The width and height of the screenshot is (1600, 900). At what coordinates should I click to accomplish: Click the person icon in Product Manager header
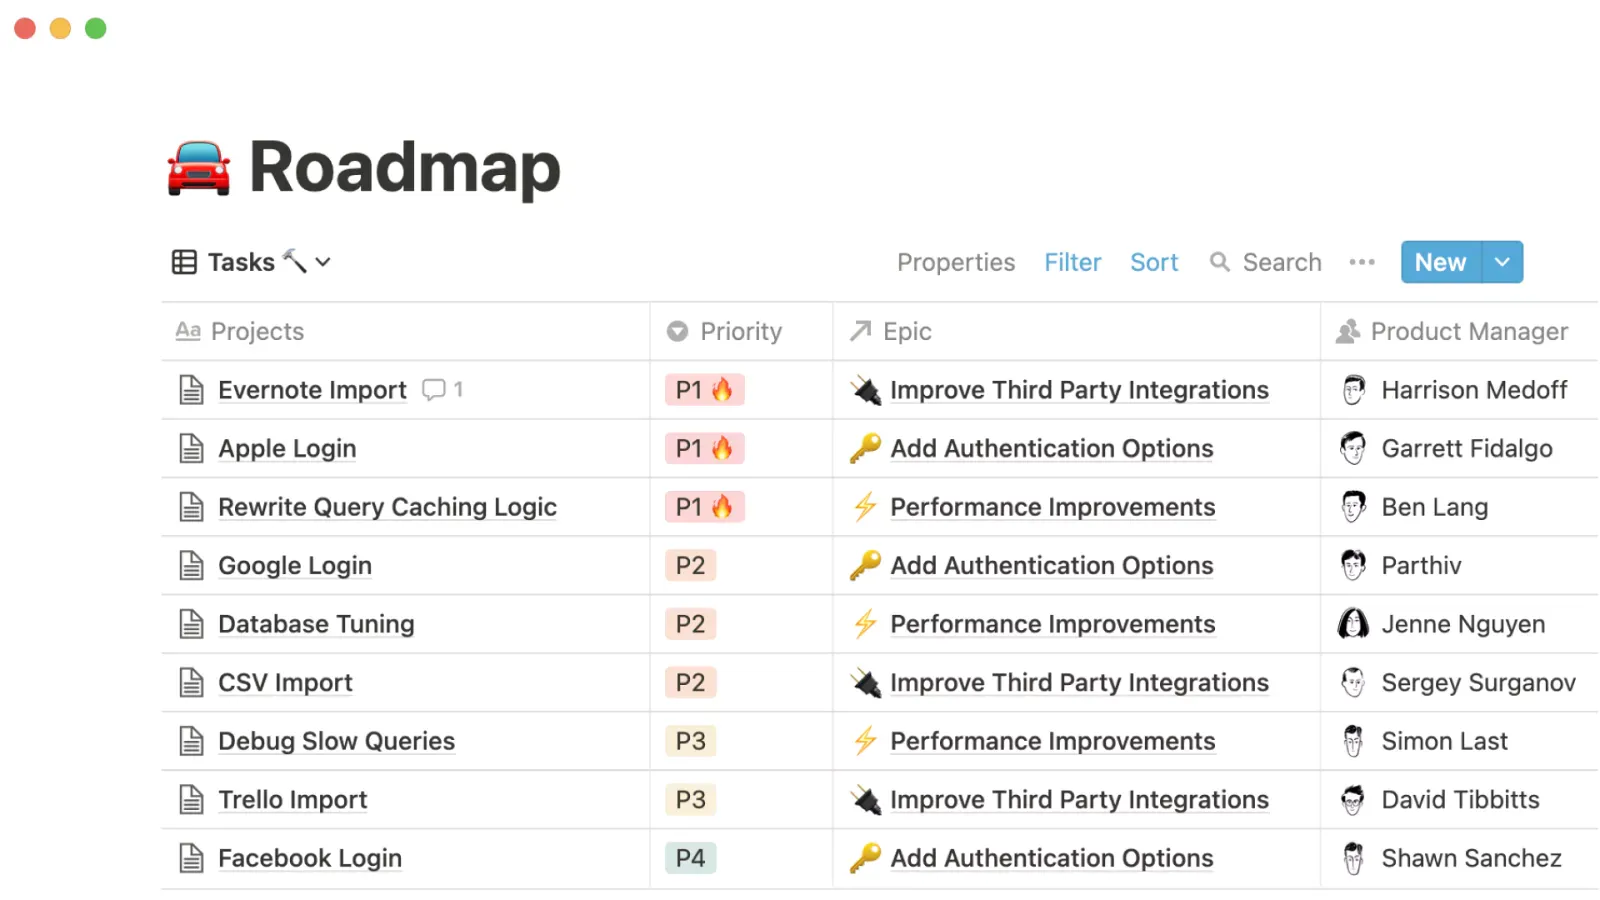click(x=1349, y=331)
